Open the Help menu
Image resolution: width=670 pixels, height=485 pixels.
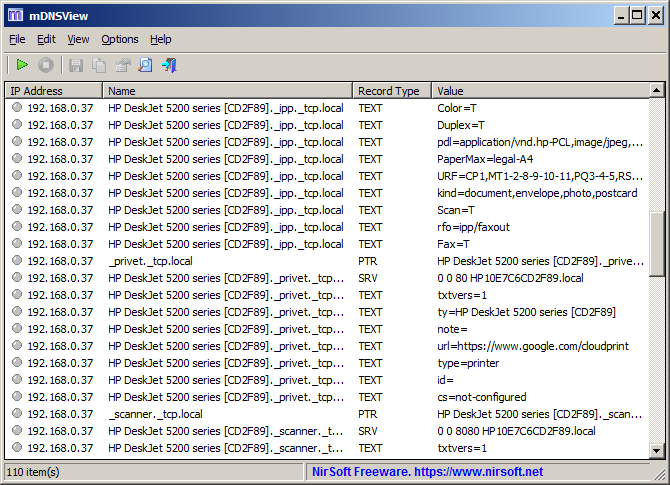(x=161, y=39)
